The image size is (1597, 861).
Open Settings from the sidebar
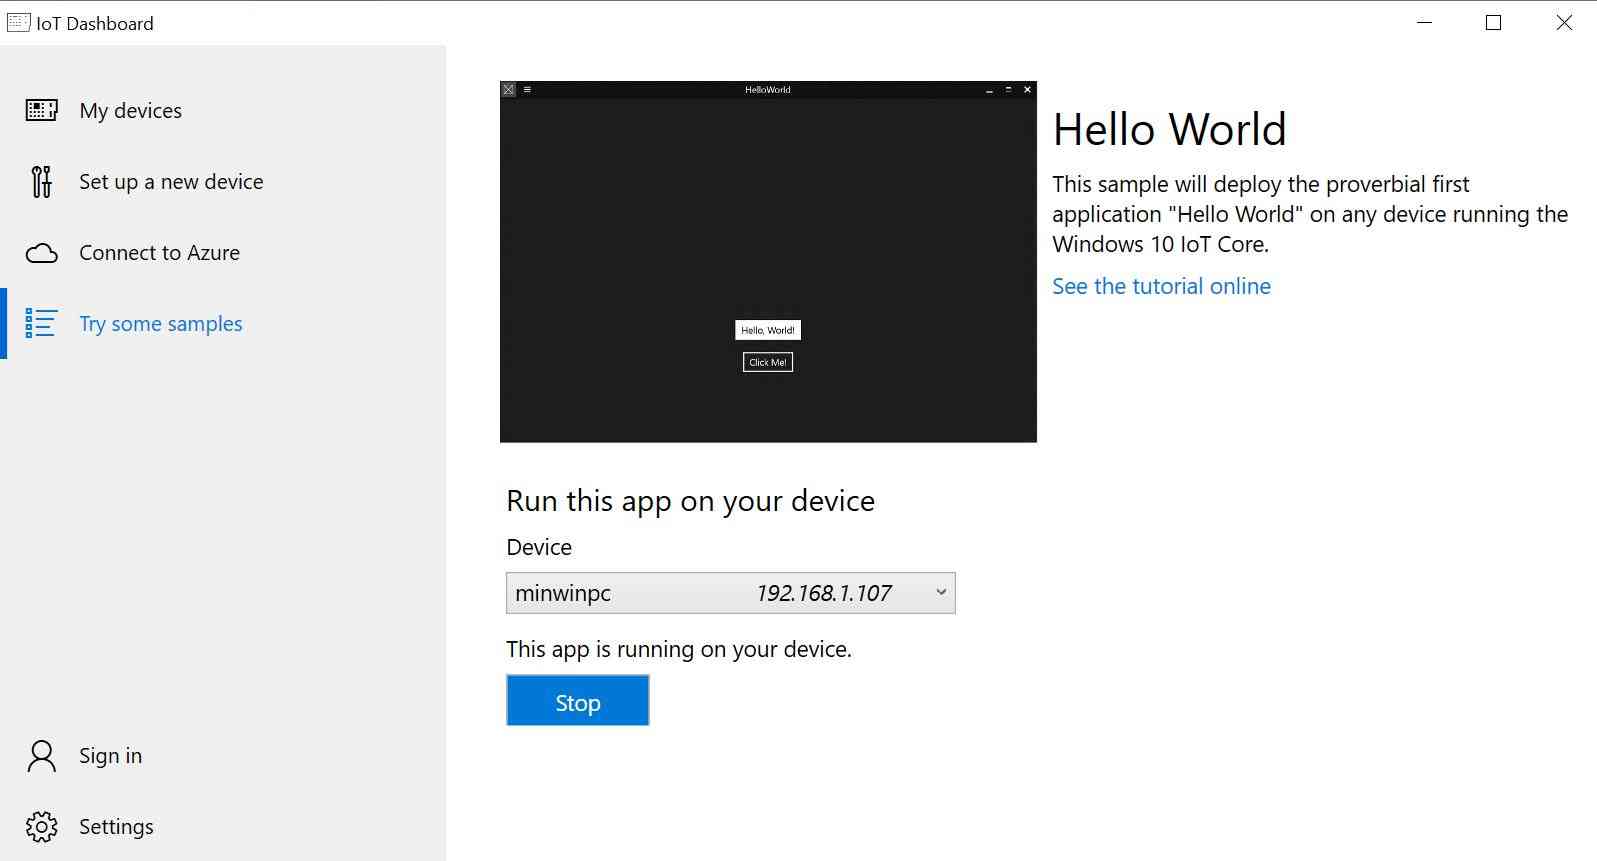click(223, 827)
